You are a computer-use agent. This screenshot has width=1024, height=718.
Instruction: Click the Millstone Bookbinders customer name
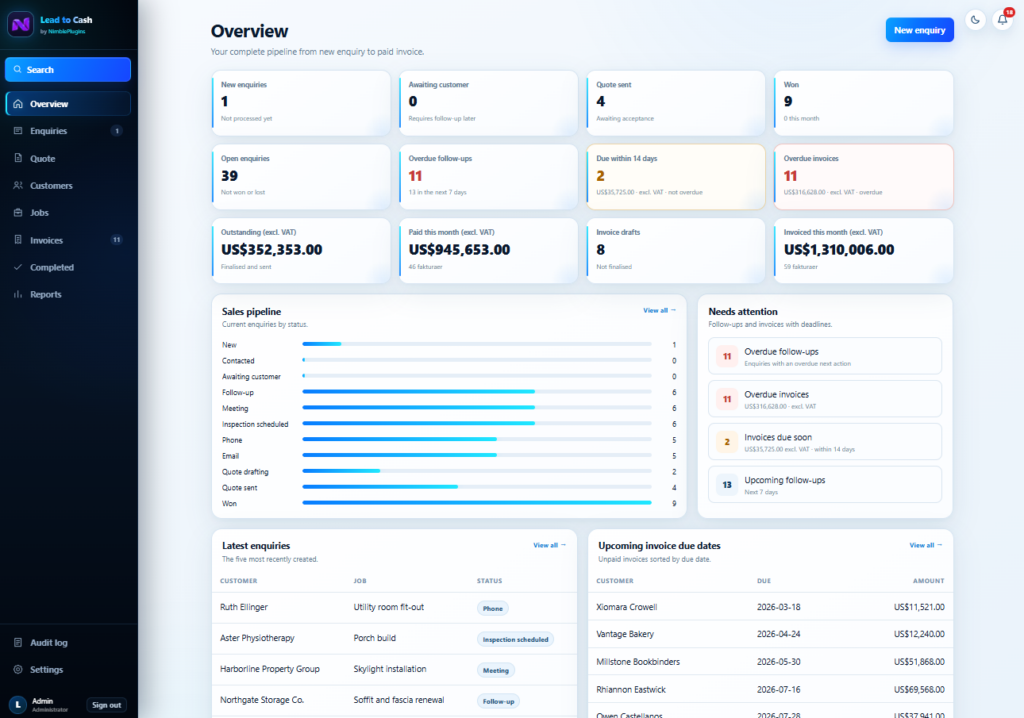(638, 662)
